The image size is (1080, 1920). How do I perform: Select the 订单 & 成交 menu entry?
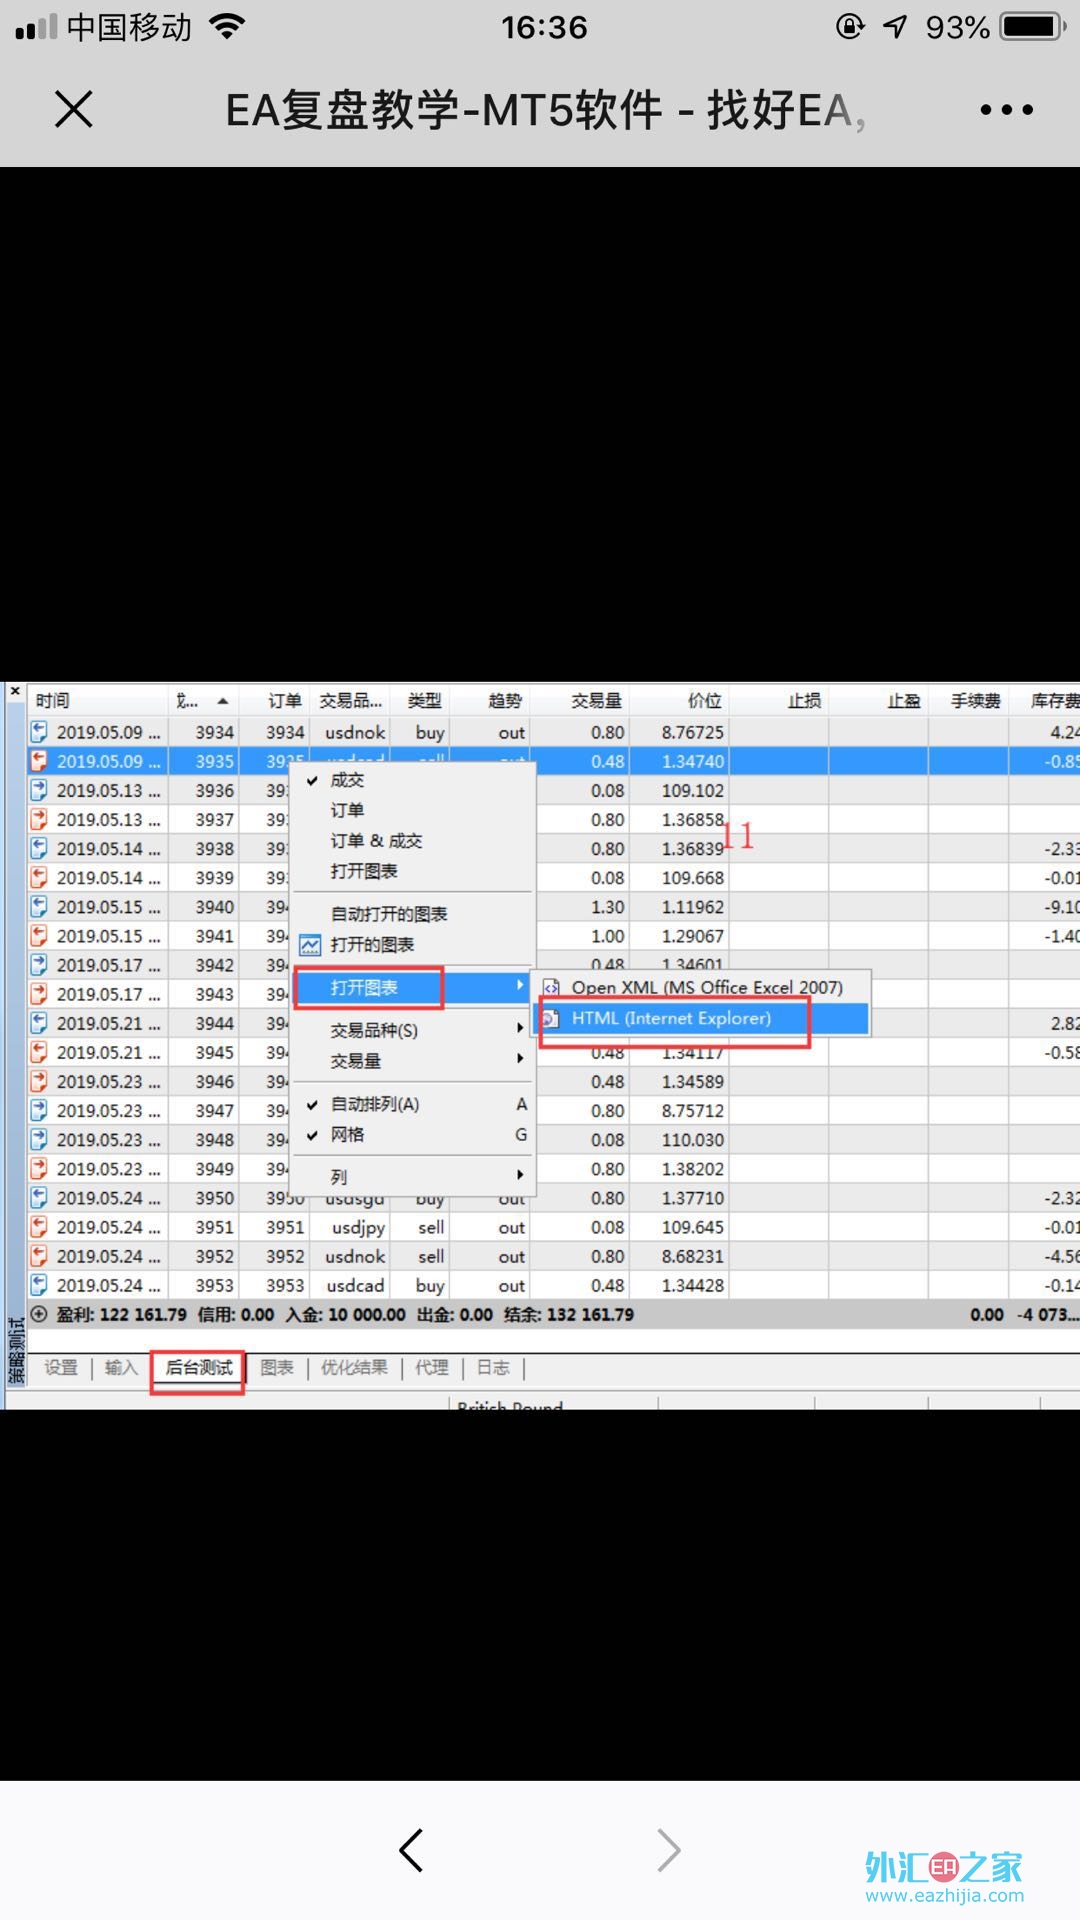(x=376, y=841)
